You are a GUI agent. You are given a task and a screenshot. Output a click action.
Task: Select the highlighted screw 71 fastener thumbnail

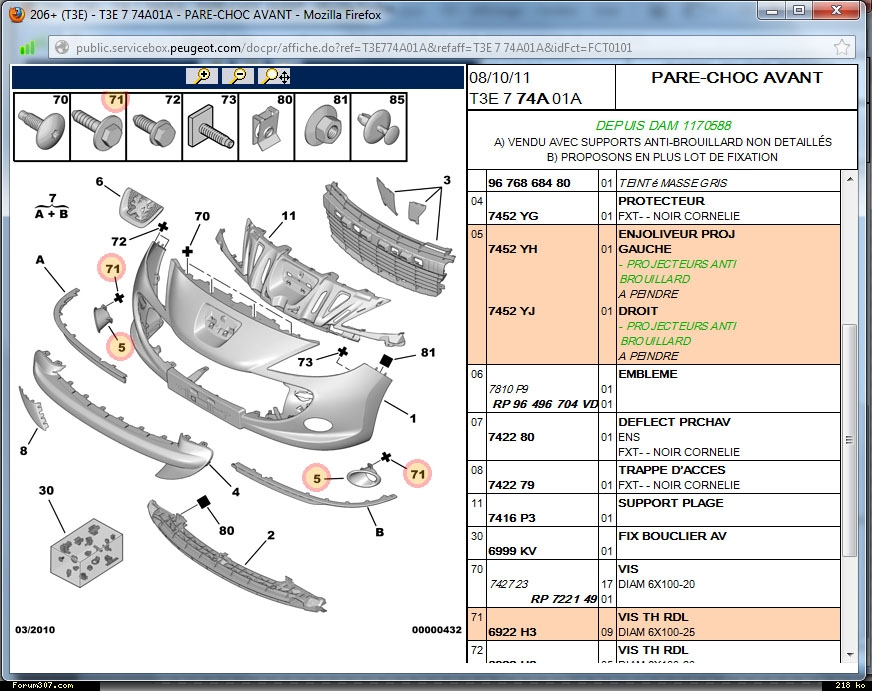98,127
